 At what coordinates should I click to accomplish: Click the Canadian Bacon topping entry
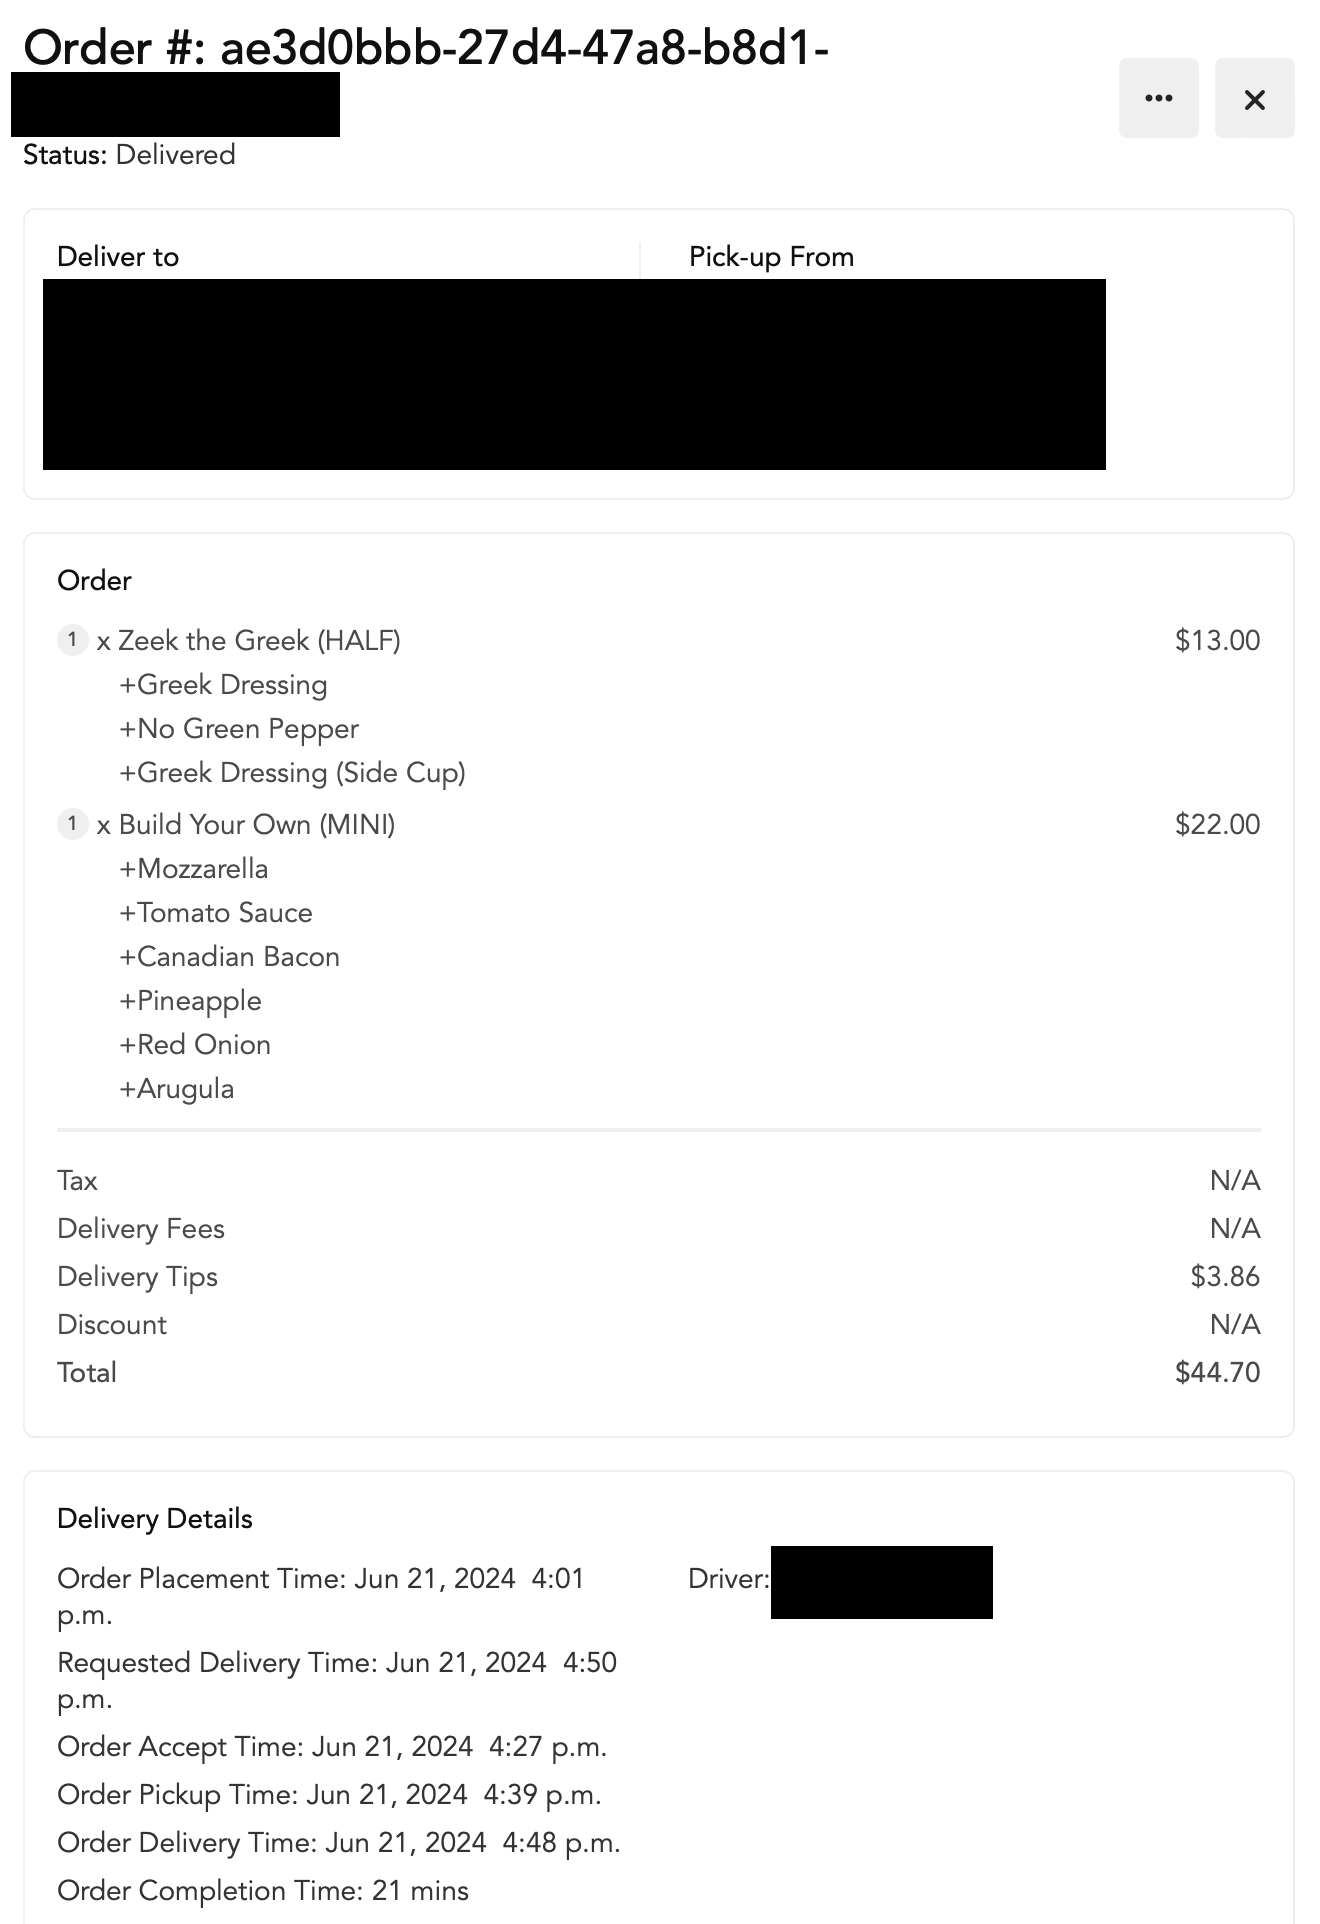pos(229,956)
